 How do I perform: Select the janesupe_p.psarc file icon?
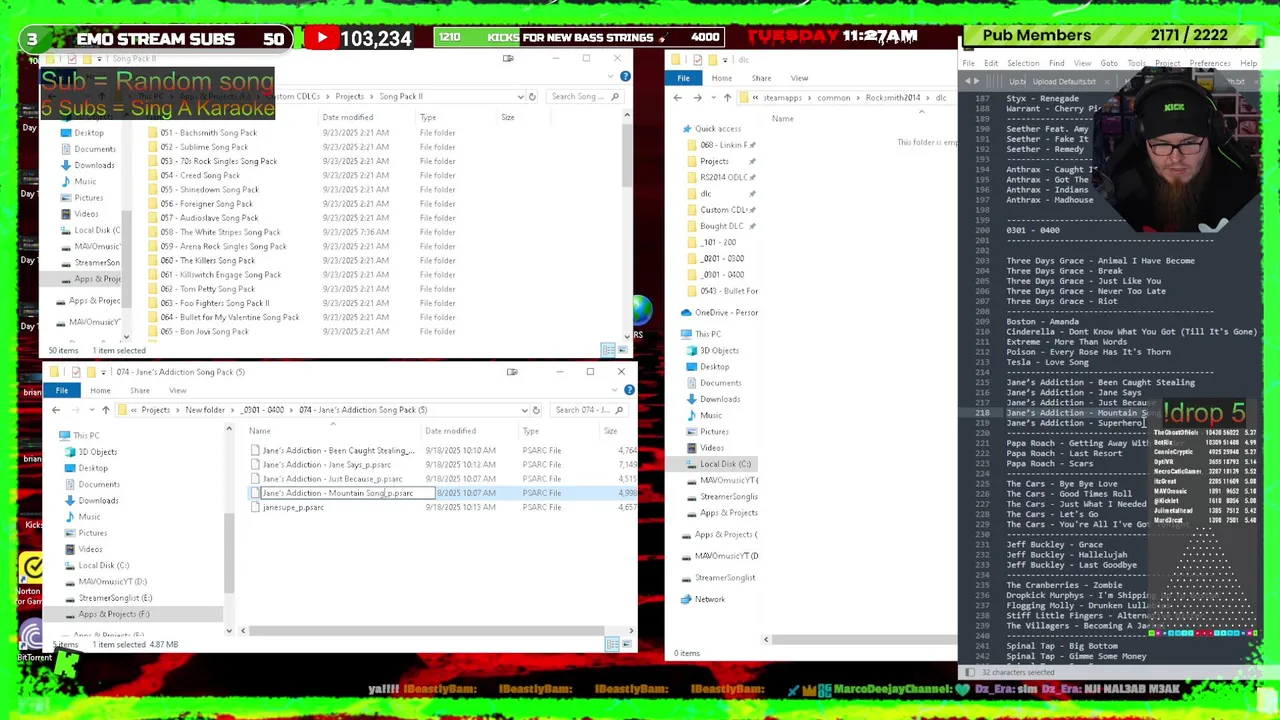click(x=255, y=507)
